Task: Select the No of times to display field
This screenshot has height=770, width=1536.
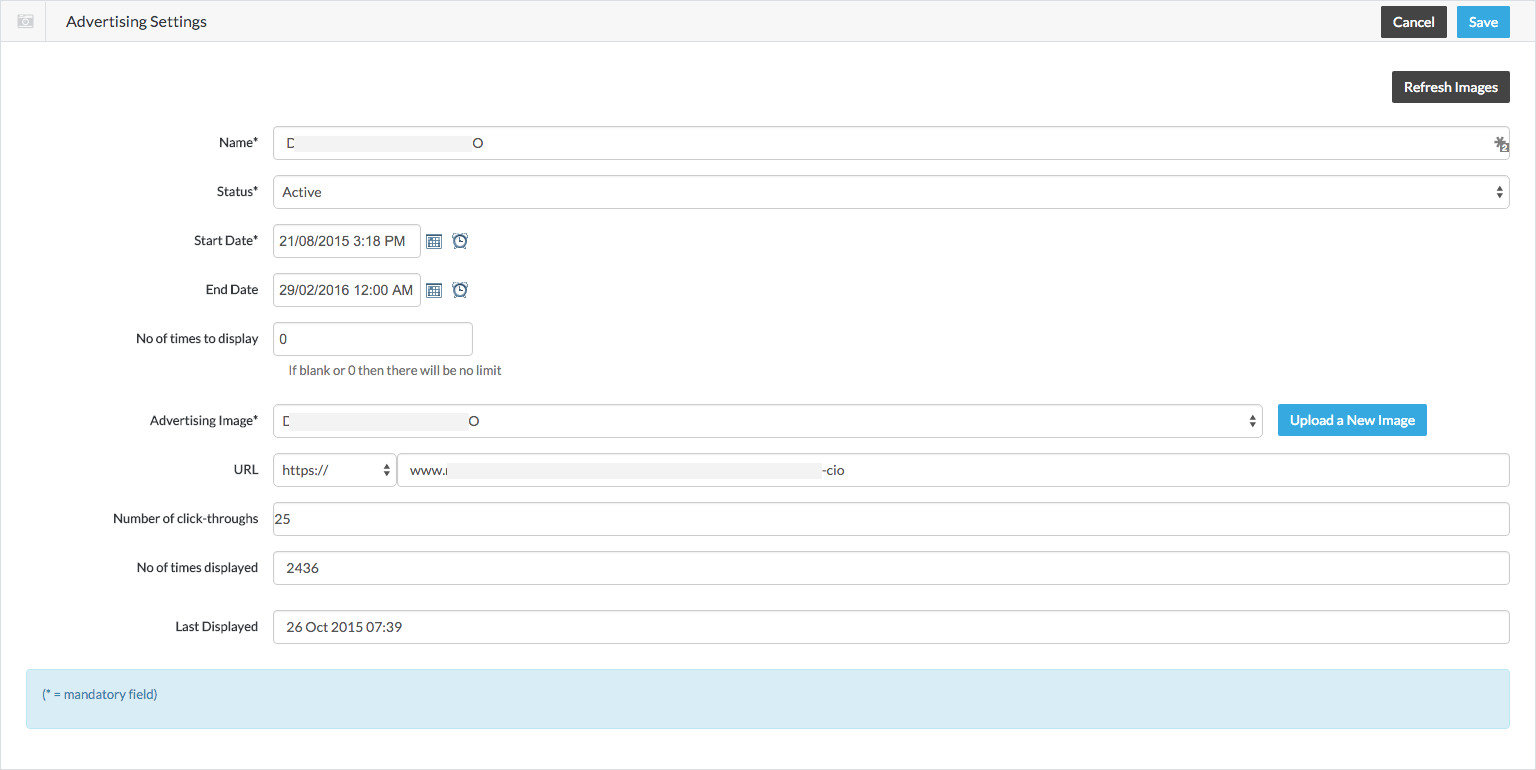Action: point(372,338)
